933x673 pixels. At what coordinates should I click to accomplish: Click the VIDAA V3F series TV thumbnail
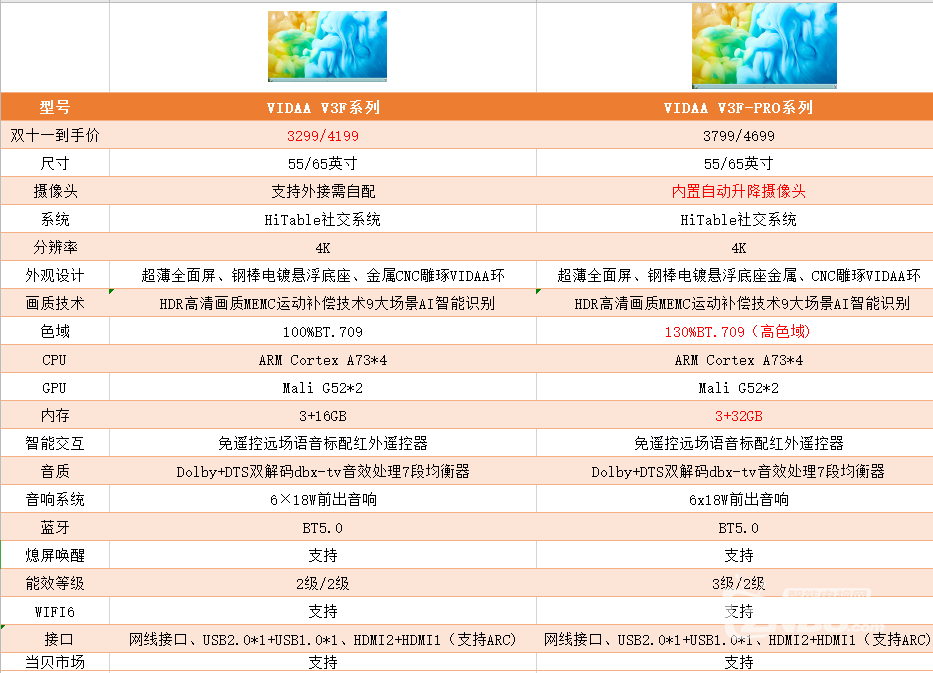[x=327, y=46]
